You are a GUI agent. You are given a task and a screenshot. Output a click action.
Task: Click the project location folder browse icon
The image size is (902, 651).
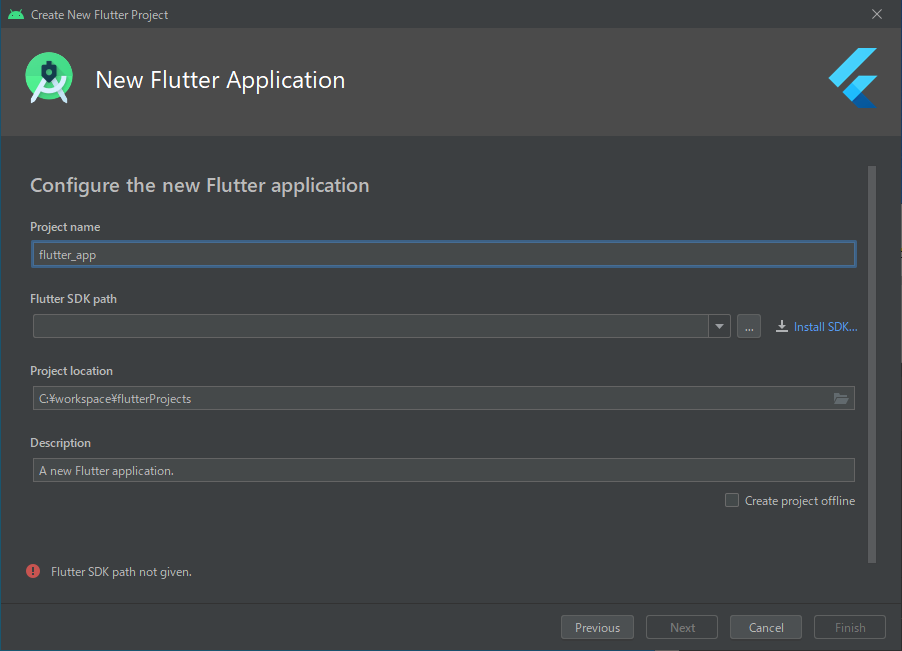tap(840, 399)
